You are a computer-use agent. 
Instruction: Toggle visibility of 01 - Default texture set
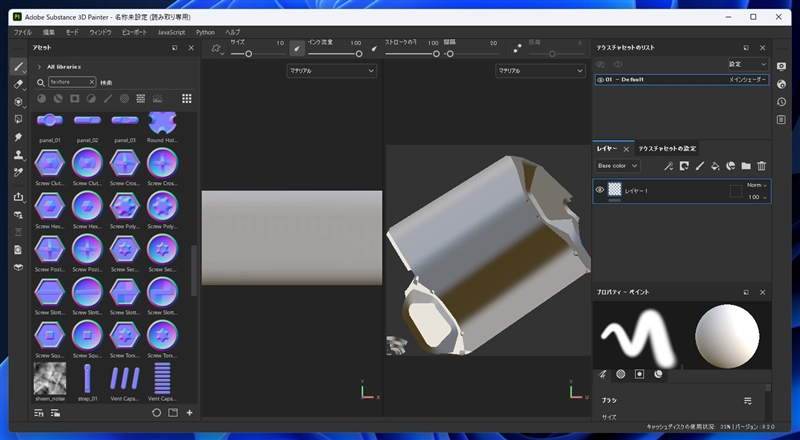tap(600, 79)
